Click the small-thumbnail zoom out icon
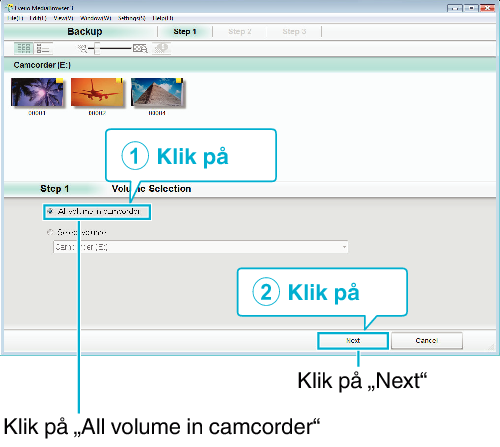The image size is (500, 447). click(82, 49)
